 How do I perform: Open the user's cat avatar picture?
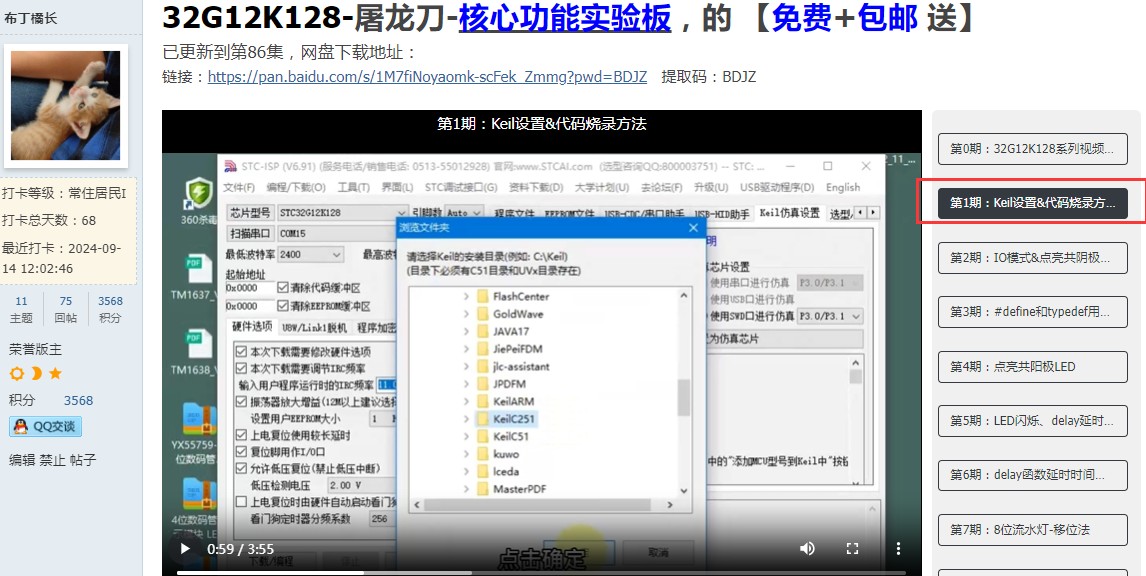[x=66, y=105]
